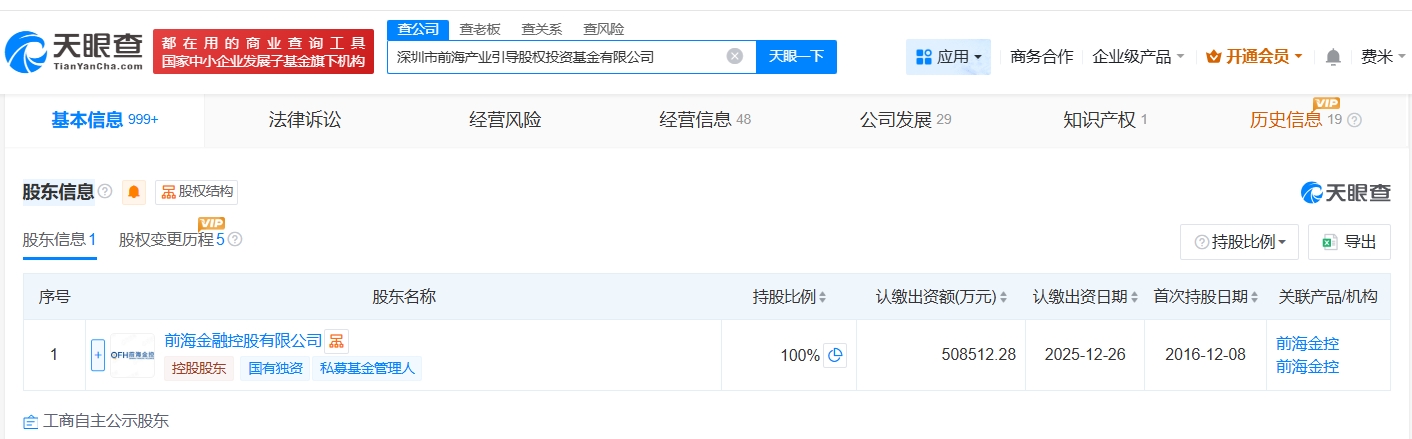This screenshot has width=1412, height=439.
Task: Open the 应用 dropdown menu
Action: click(948, 57)
